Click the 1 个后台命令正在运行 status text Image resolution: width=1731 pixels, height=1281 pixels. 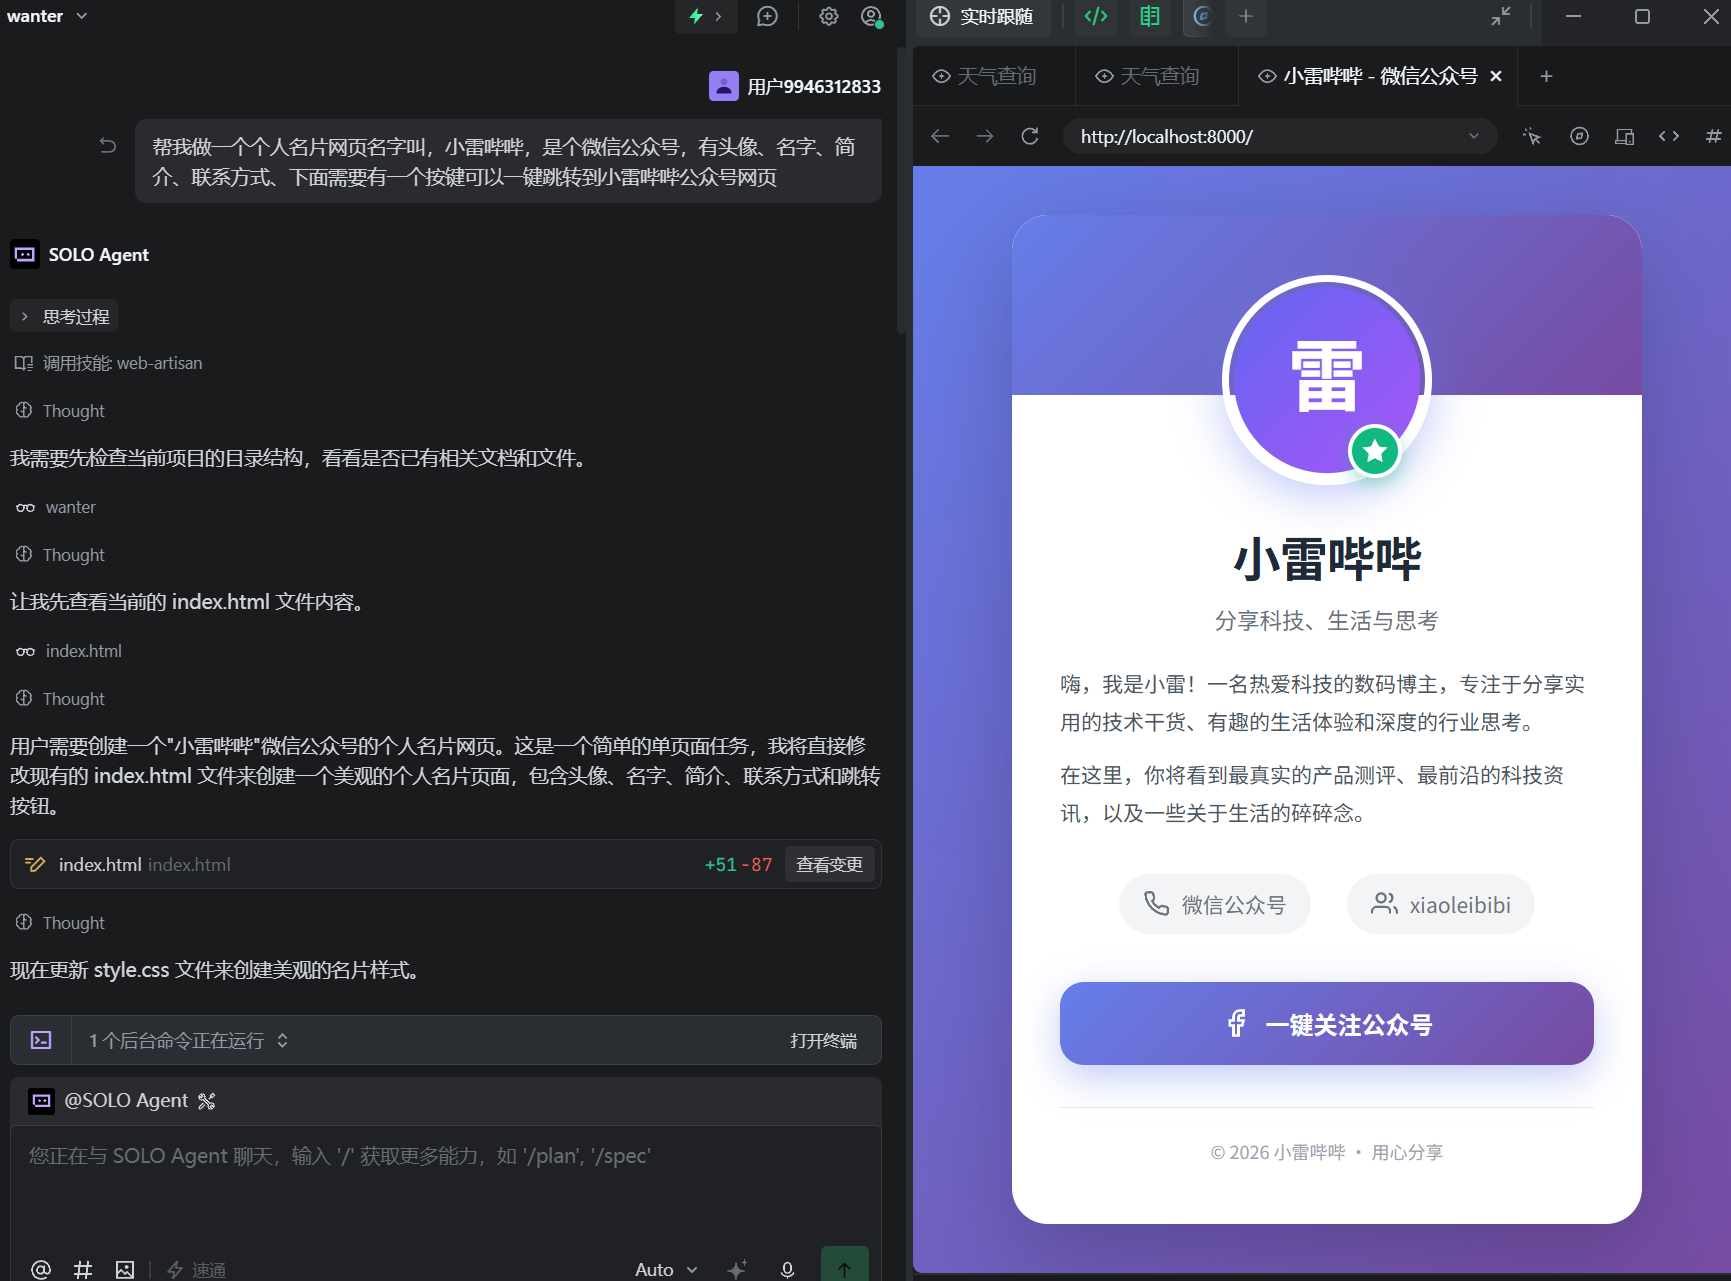coord(176,1040)
